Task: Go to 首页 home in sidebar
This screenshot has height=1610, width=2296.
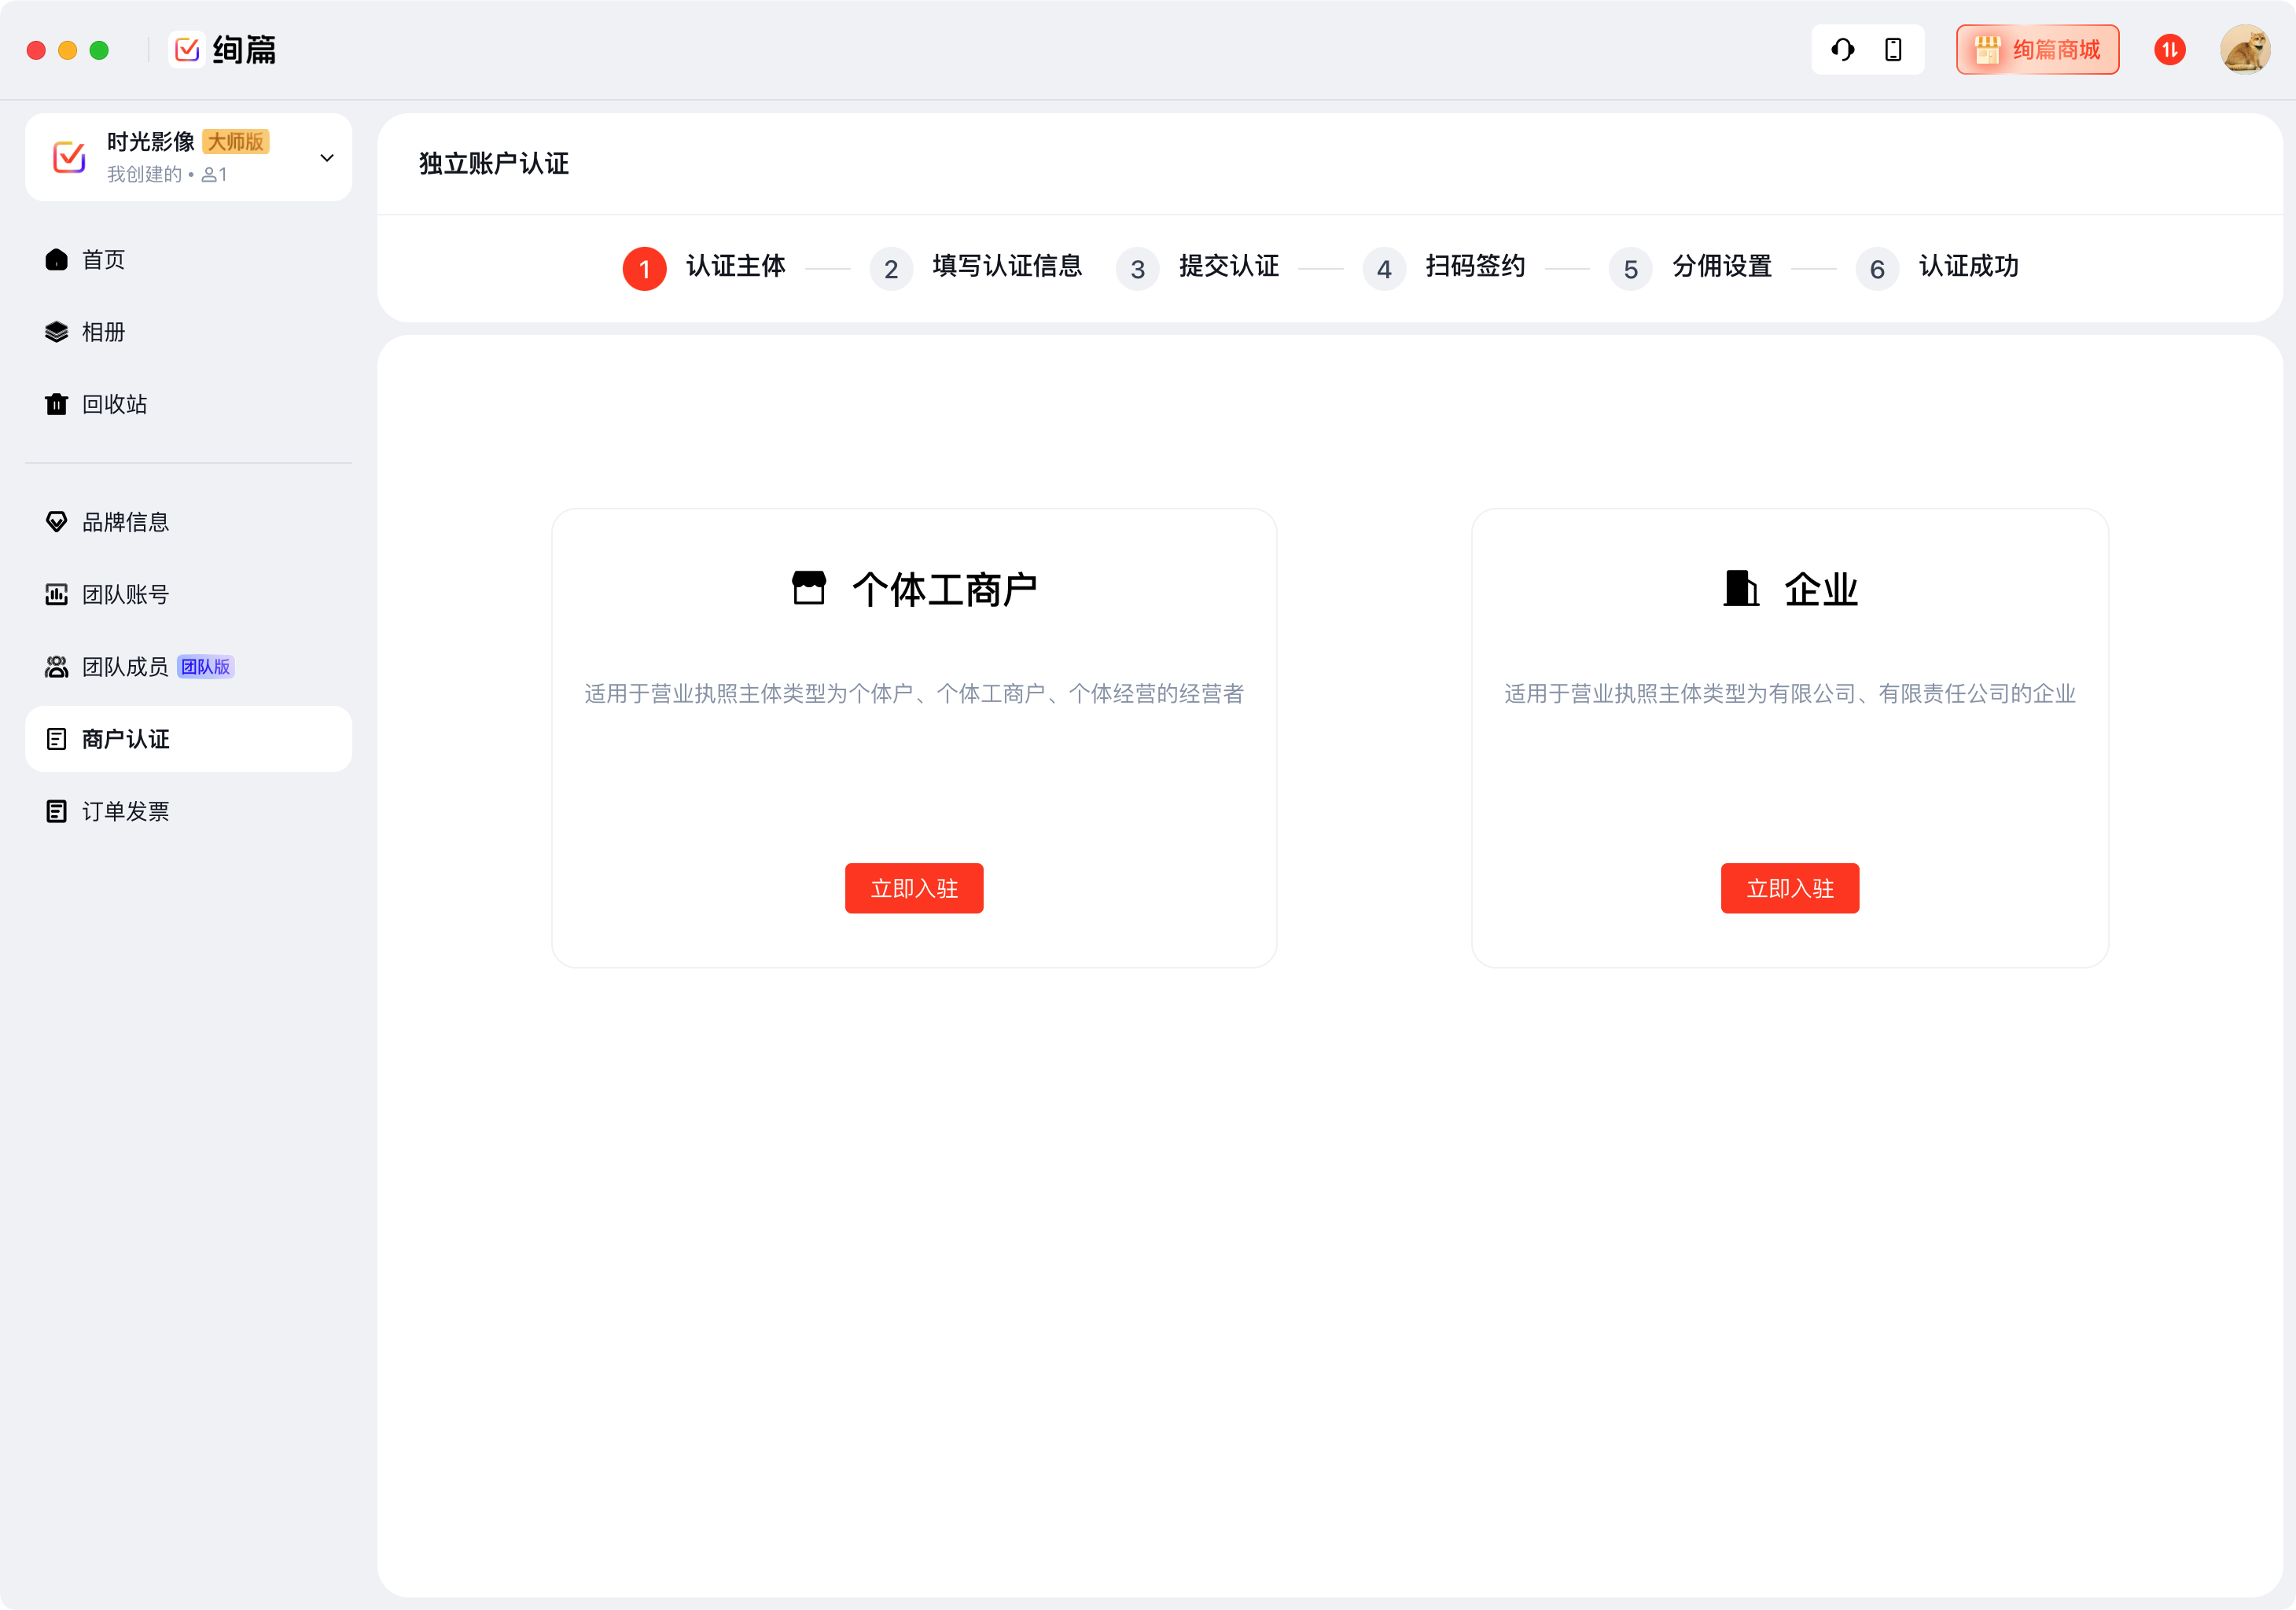Action: click(x=103, y=260)
